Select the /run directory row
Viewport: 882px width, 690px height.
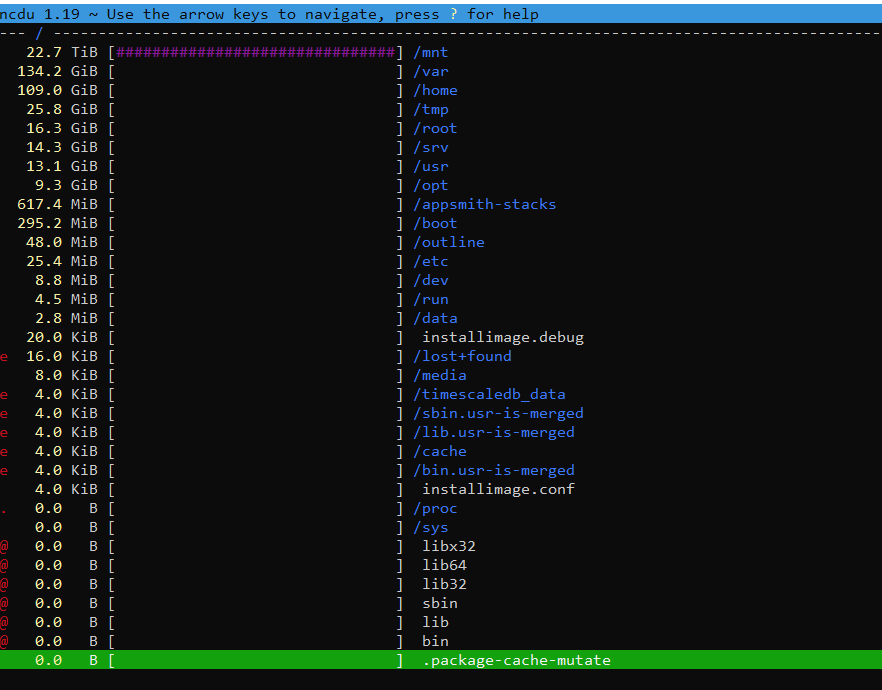(x=441, y=299)
